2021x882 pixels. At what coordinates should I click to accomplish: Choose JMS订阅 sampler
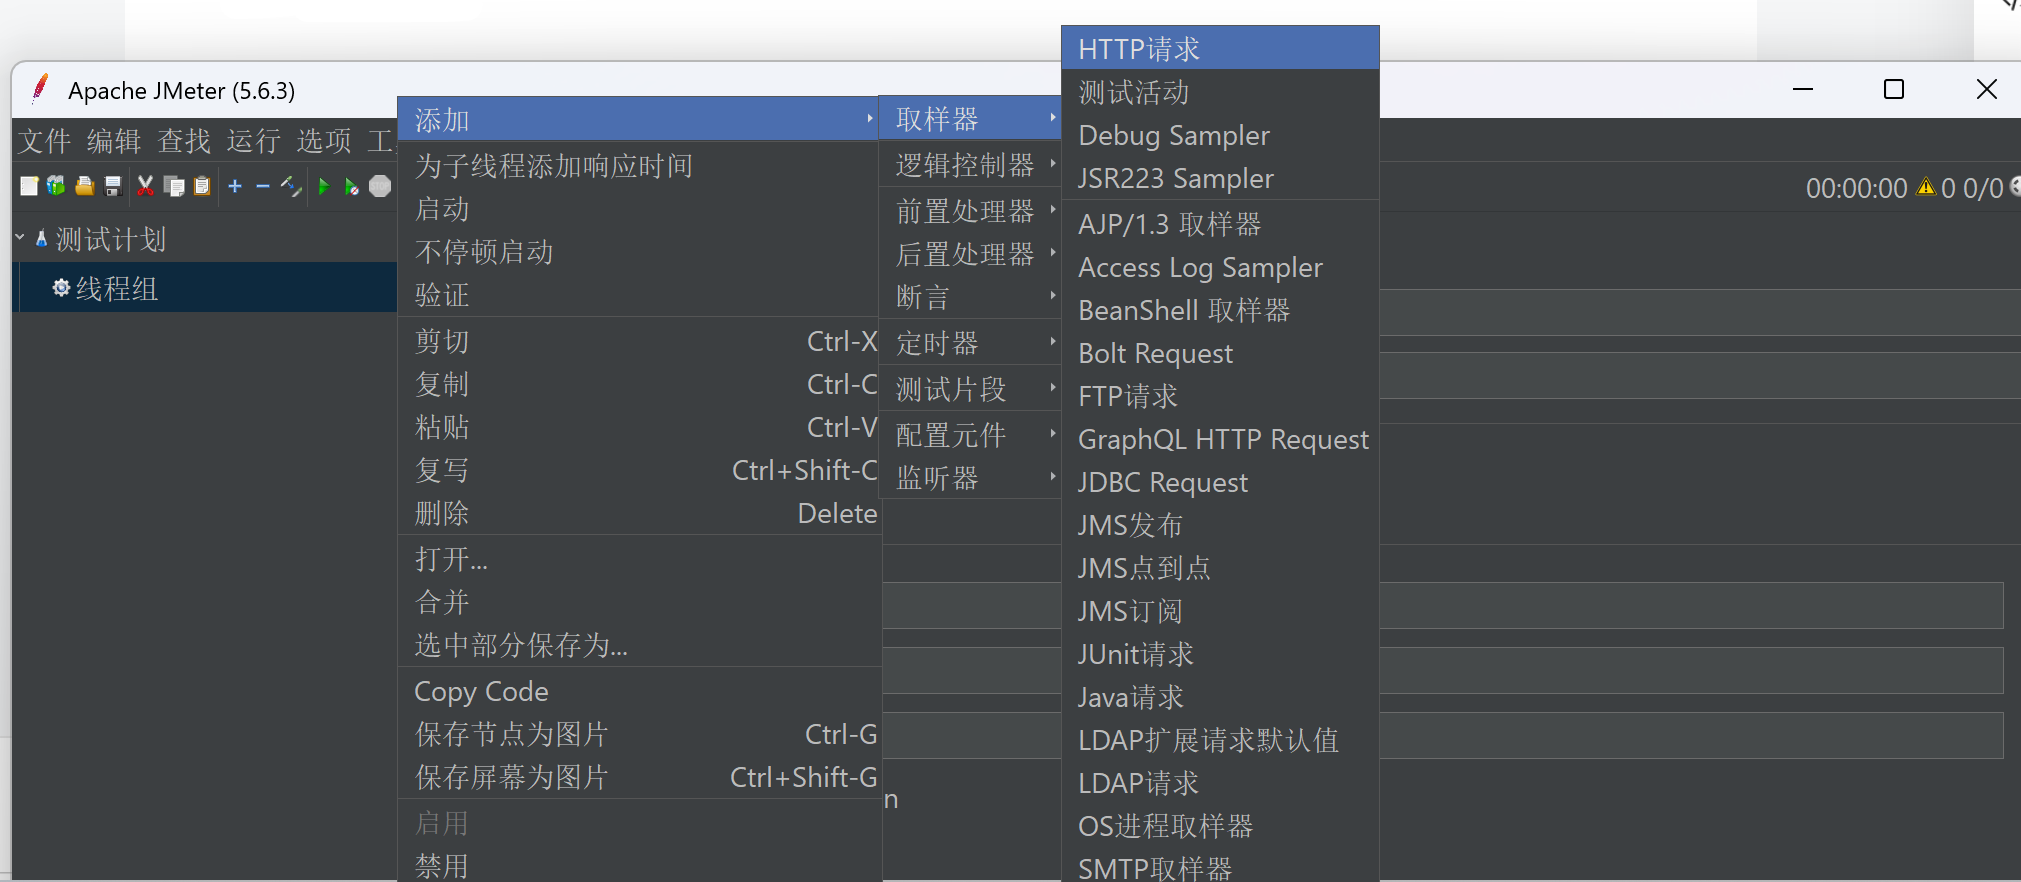(x=1220, y=611)
